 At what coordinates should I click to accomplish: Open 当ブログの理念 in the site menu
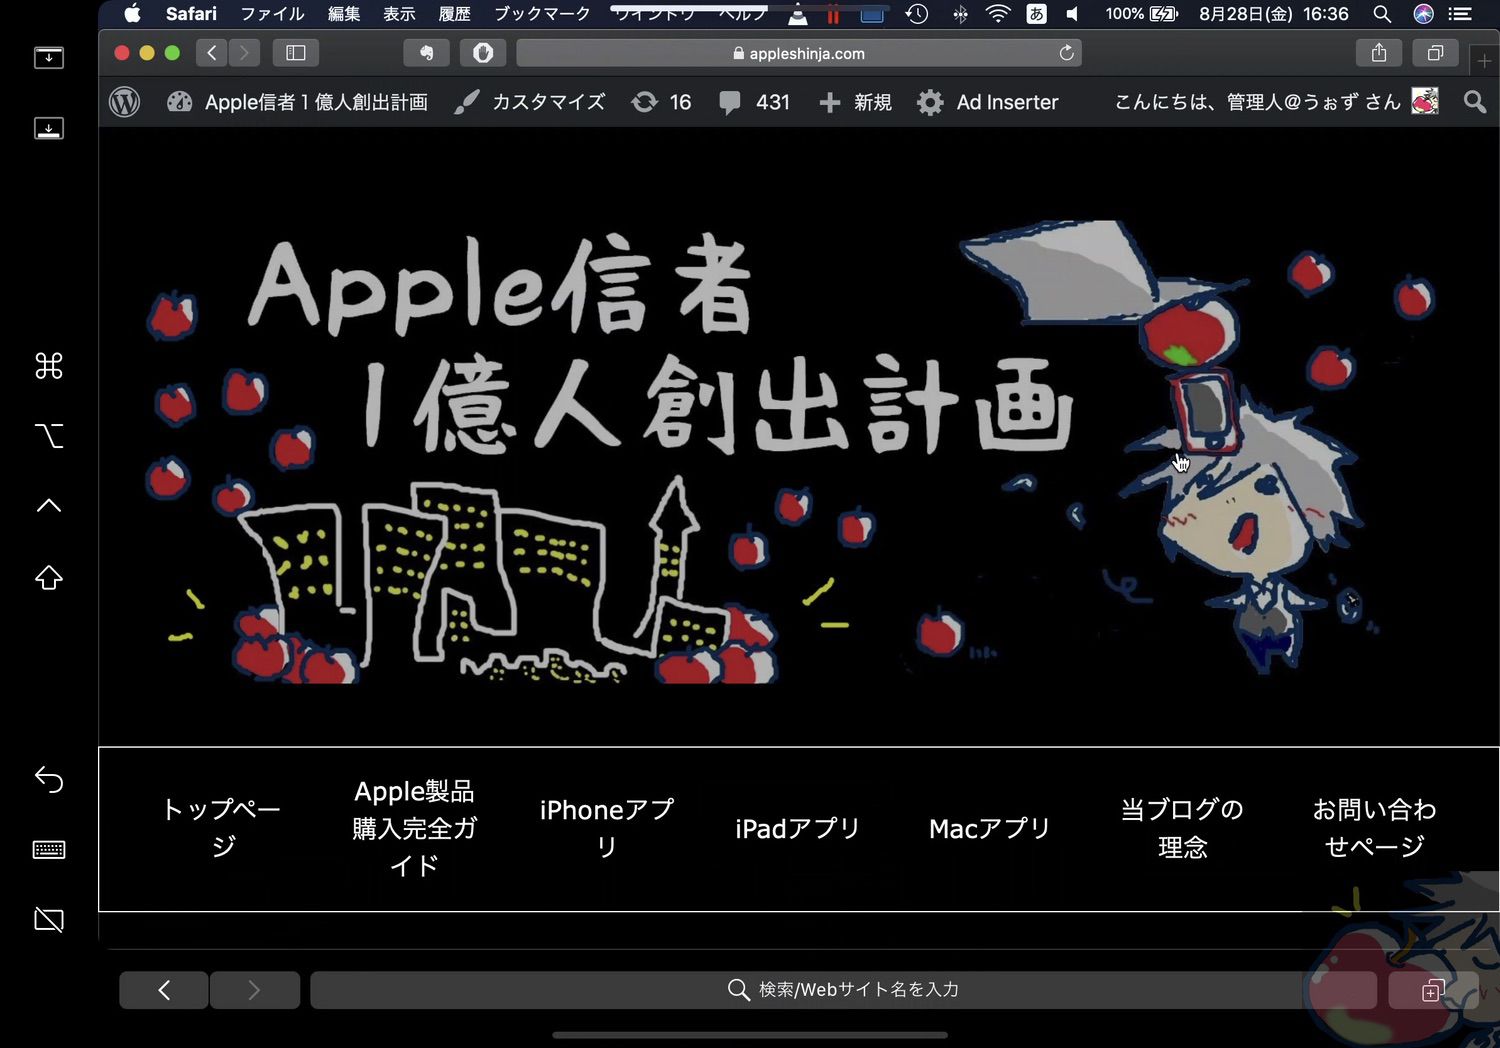pyautogui.click(x=1182, y=828)
